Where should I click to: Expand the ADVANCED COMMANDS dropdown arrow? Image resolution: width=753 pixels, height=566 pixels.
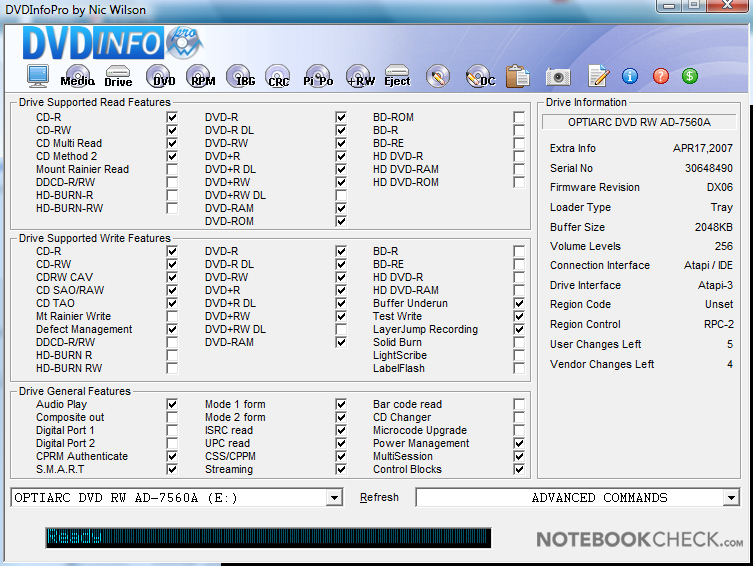pyautogui.click(x=731, y=498)
